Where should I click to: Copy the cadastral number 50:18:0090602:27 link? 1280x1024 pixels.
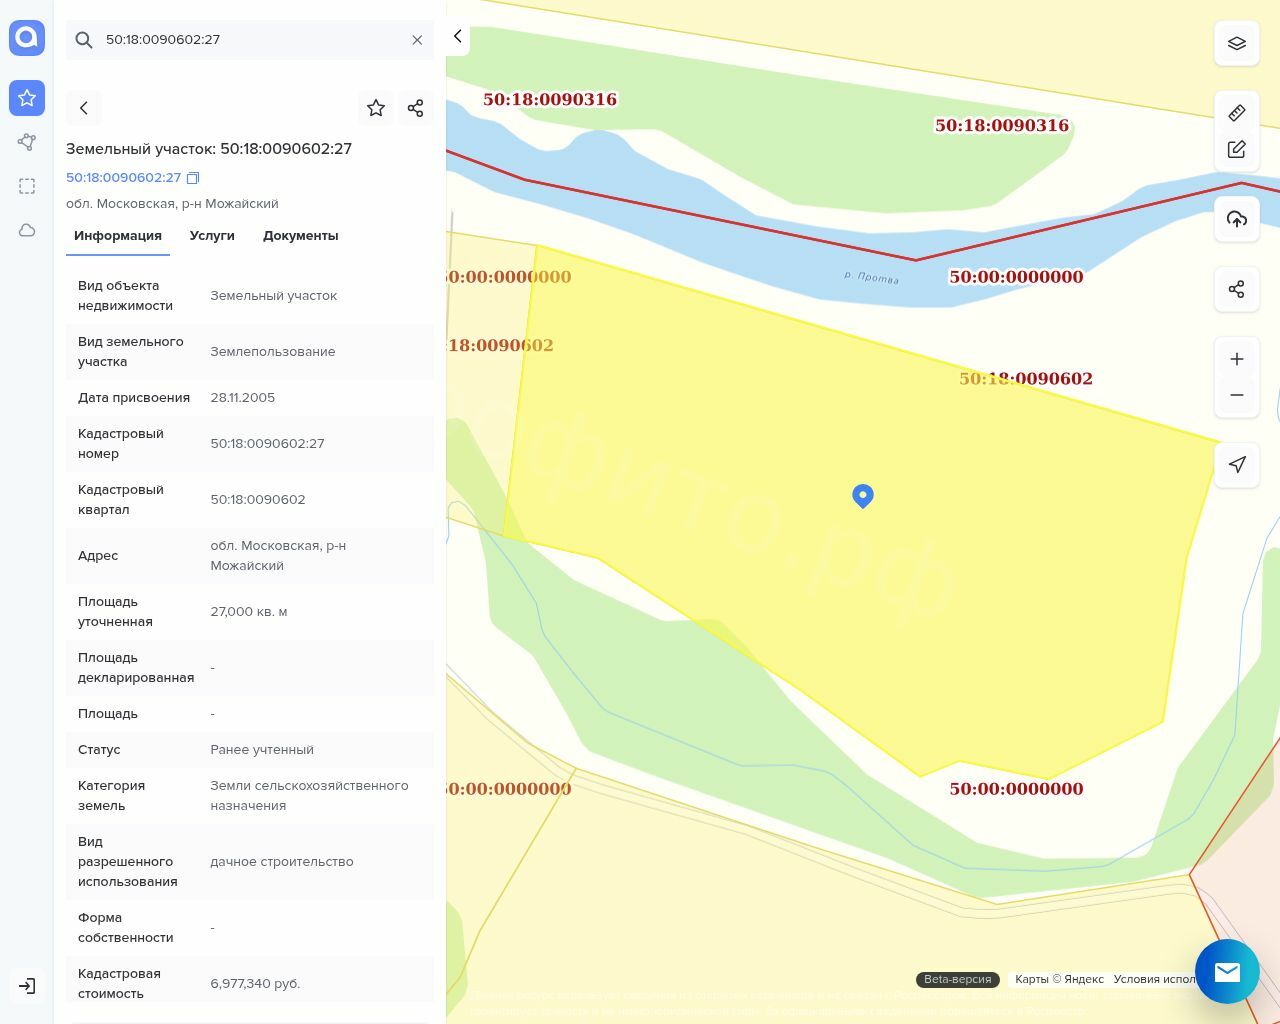click(193, 178)
